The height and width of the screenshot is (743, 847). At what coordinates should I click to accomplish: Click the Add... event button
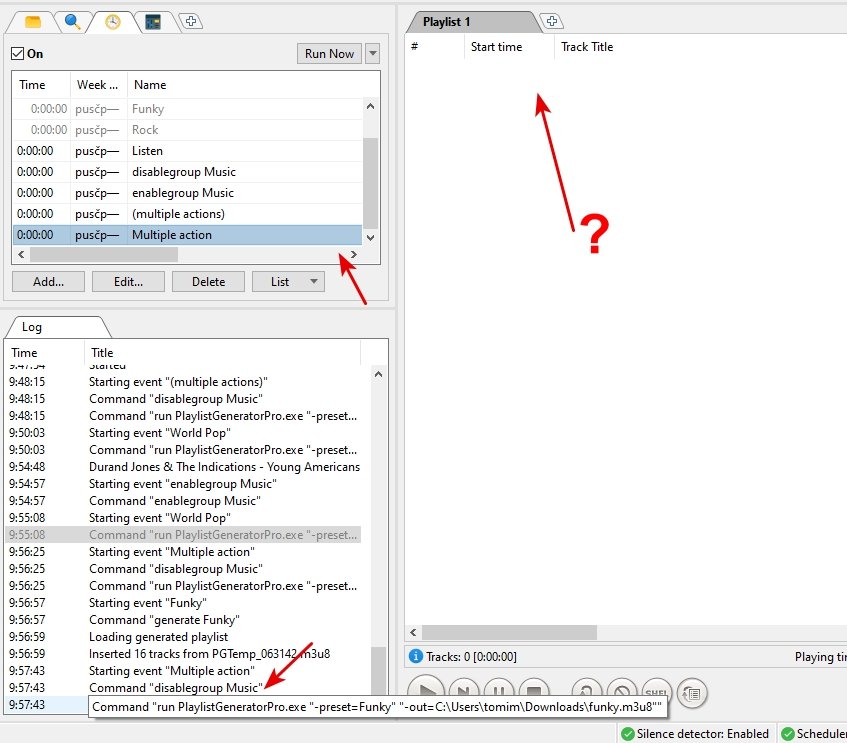pos(48,282)
